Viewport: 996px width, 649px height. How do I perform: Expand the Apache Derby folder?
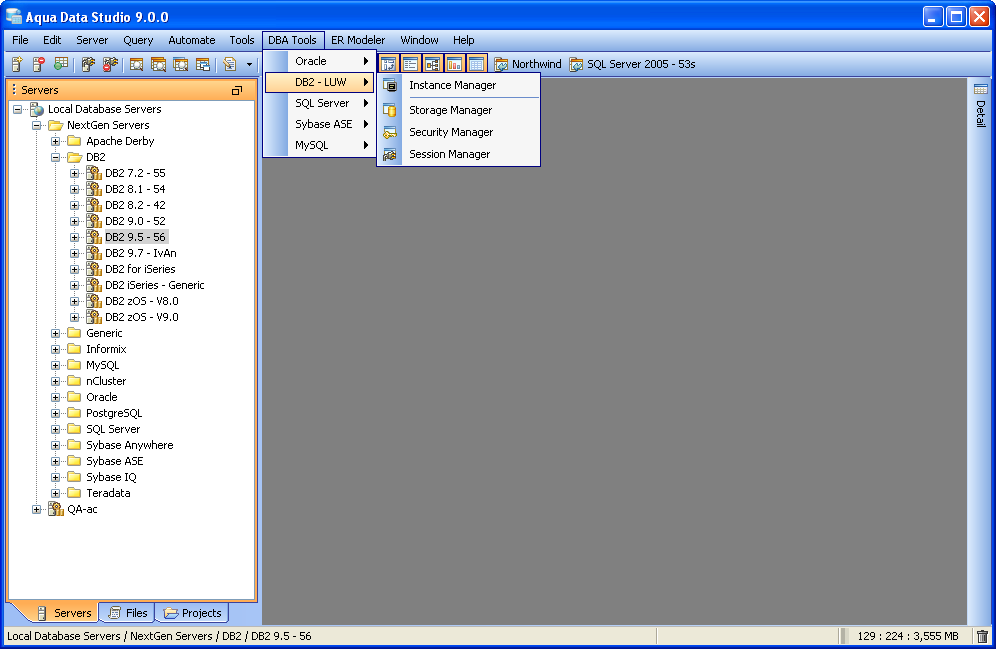[55, 141]
